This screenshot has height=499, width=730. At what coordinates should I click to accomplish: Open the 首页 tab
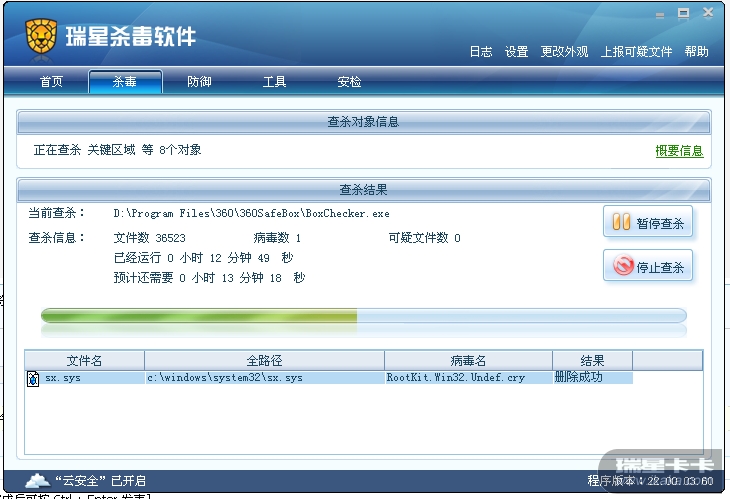[x=51, y=82]
